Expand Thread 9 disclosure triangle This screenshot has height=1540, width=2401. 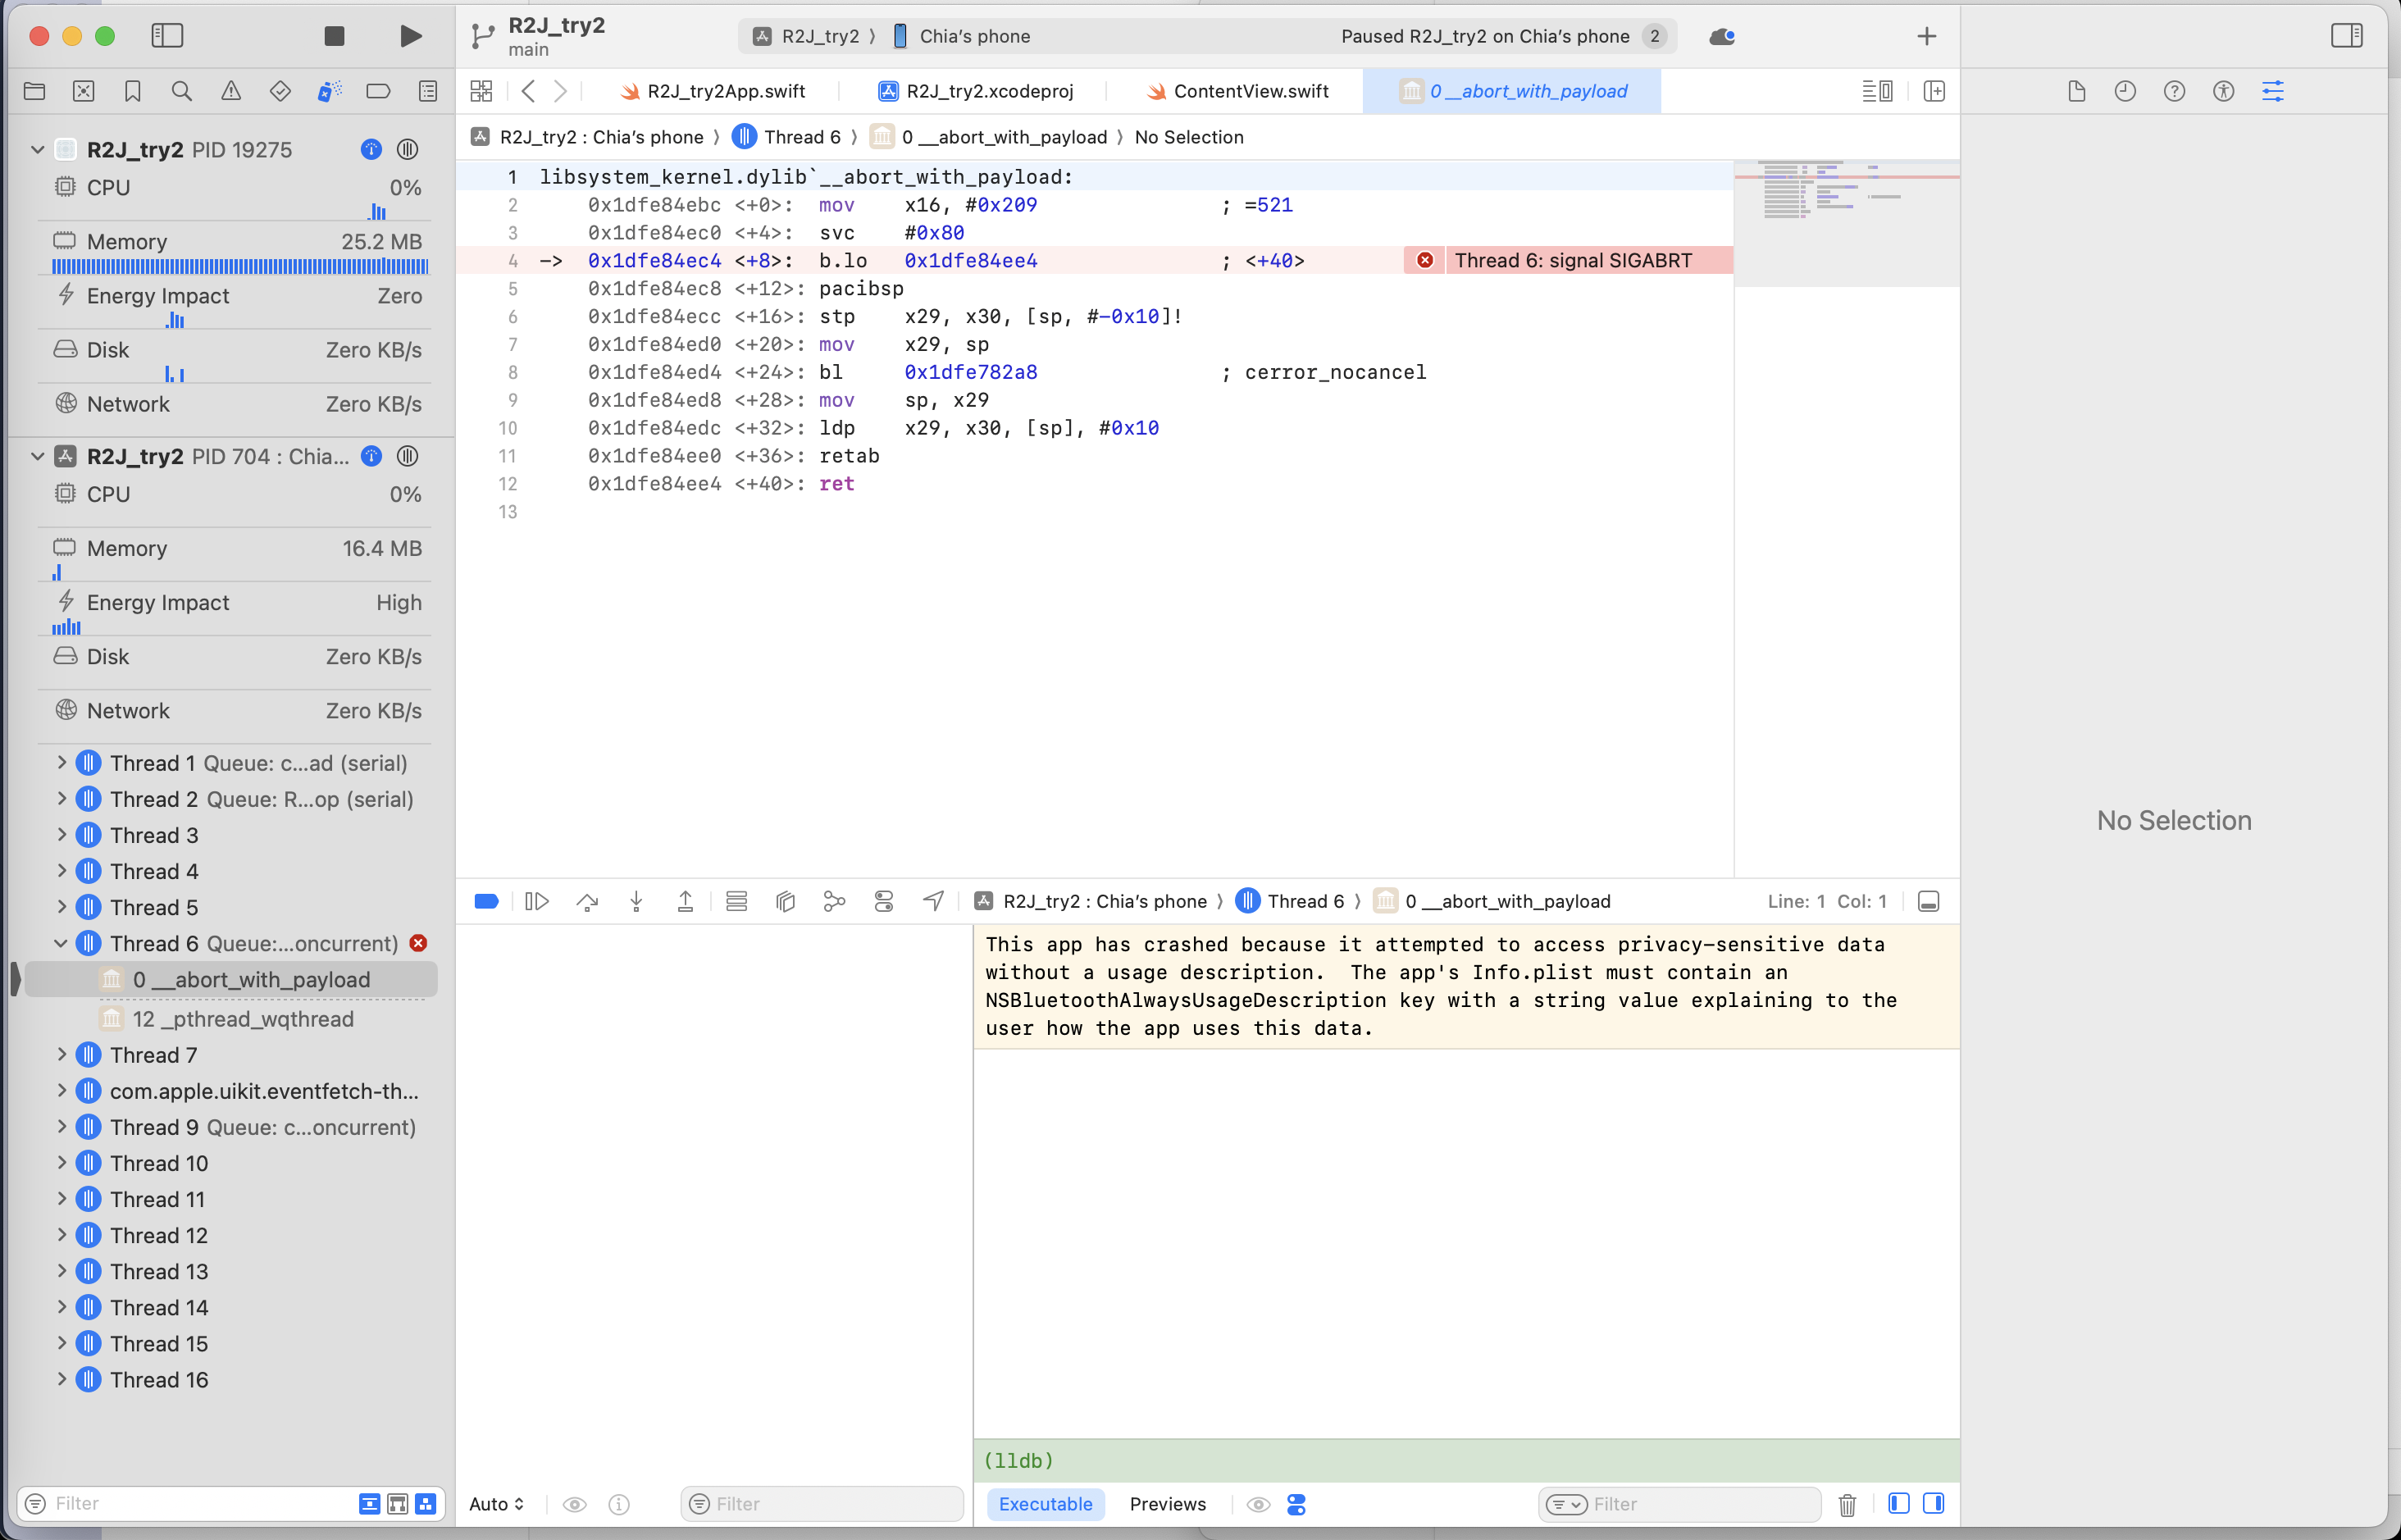click(61, 1127)
